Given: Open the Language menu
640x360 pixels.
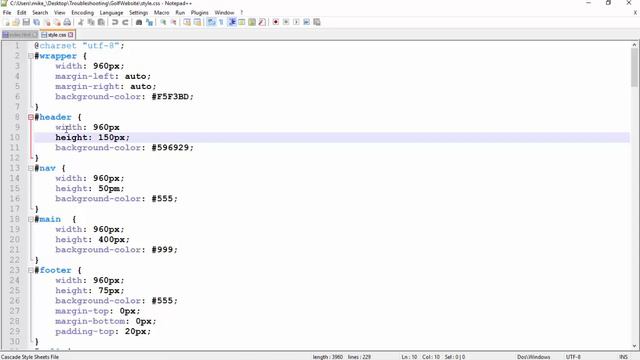Looking at the screenshot, I should 111,13.
